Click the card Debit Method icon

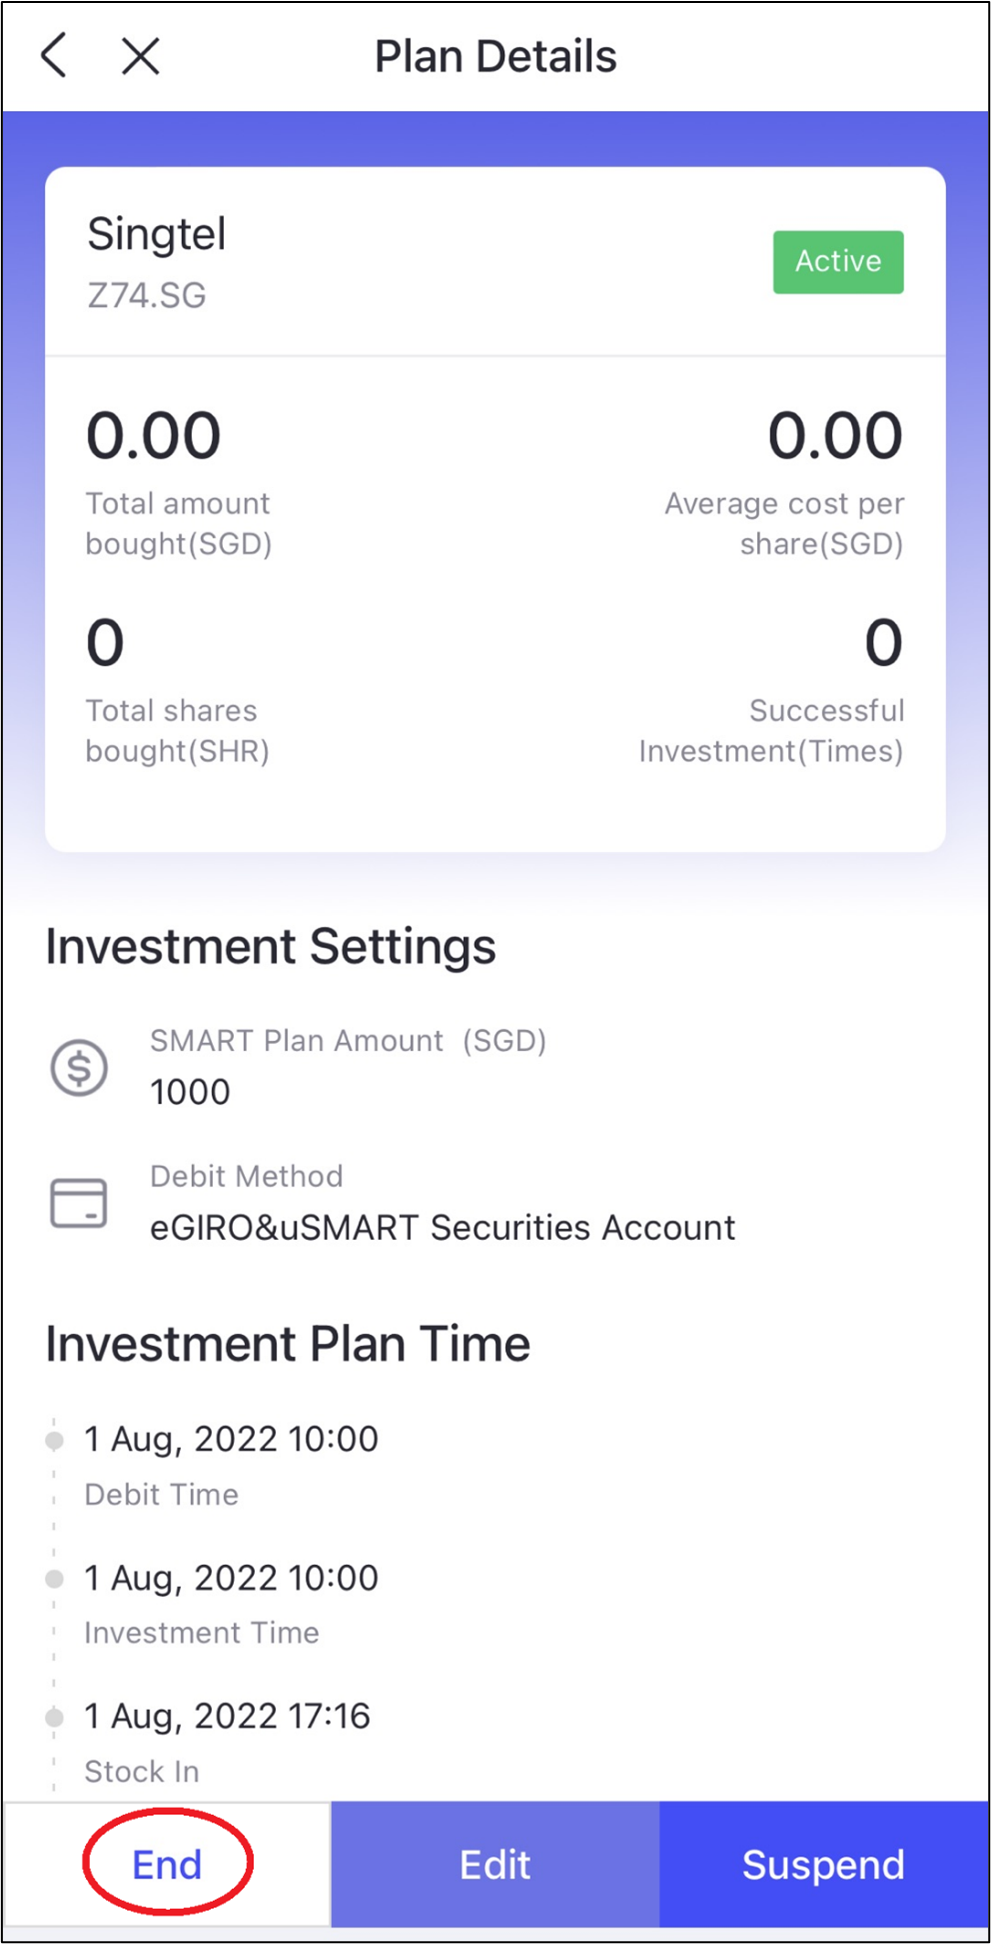tap(79, 1202)
